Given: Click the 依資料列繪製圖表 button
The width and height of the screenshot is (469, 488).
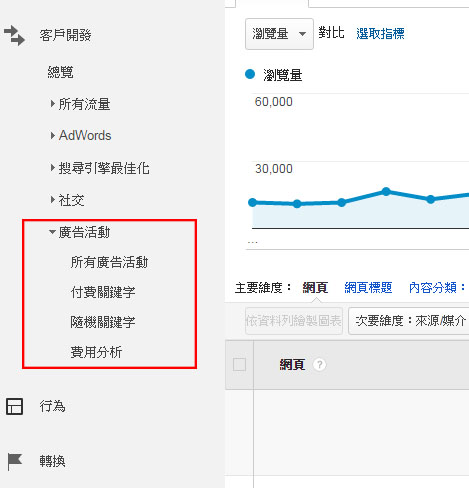Looking at the screenshot, I should click(294, 321).
